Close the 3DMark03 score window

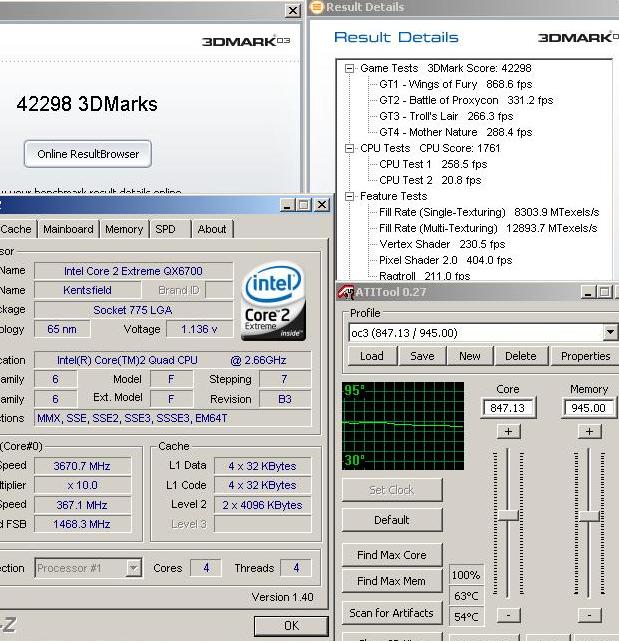[x=293, y=11]
